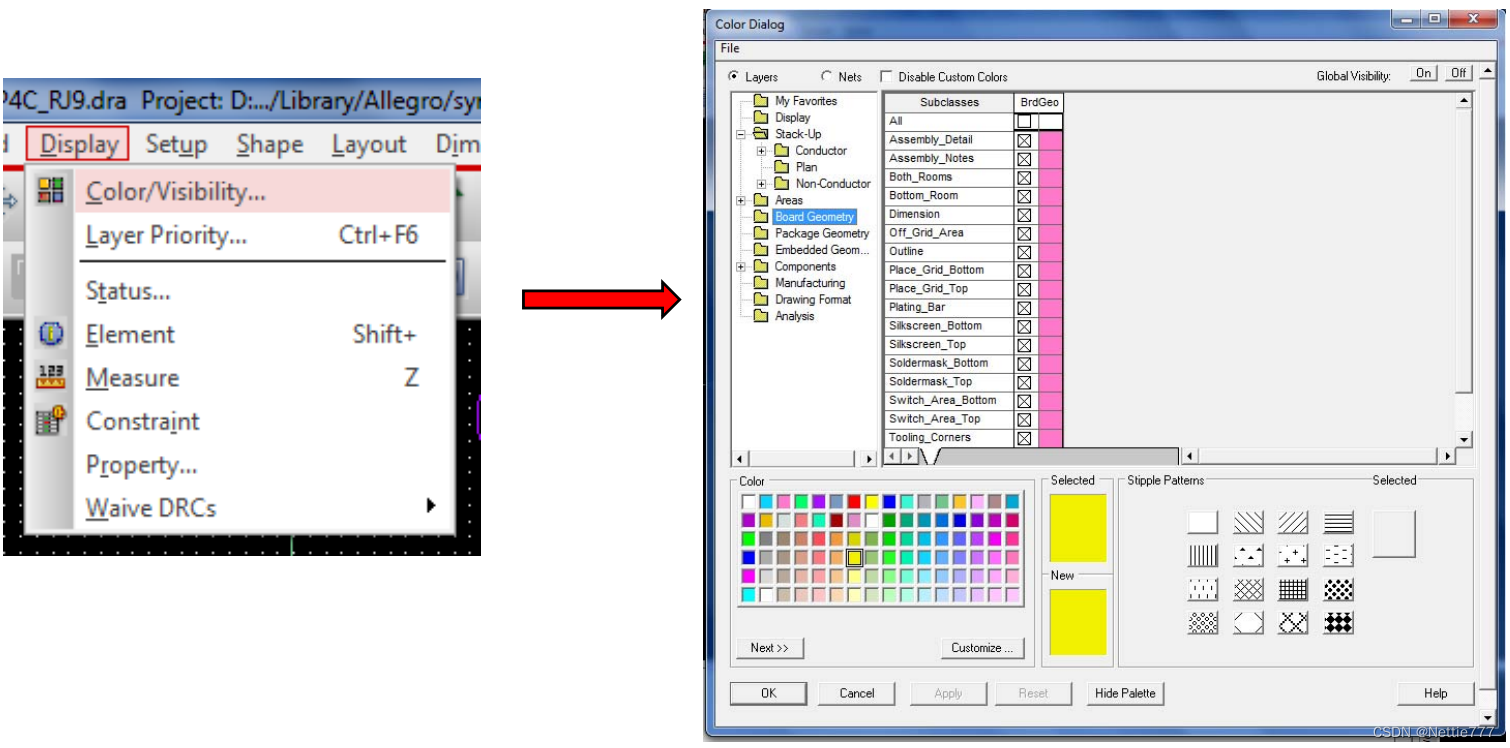Select the blank solid stipple pattern
The height and width of the screenshot is (748, 1510).
[1203, 522]
